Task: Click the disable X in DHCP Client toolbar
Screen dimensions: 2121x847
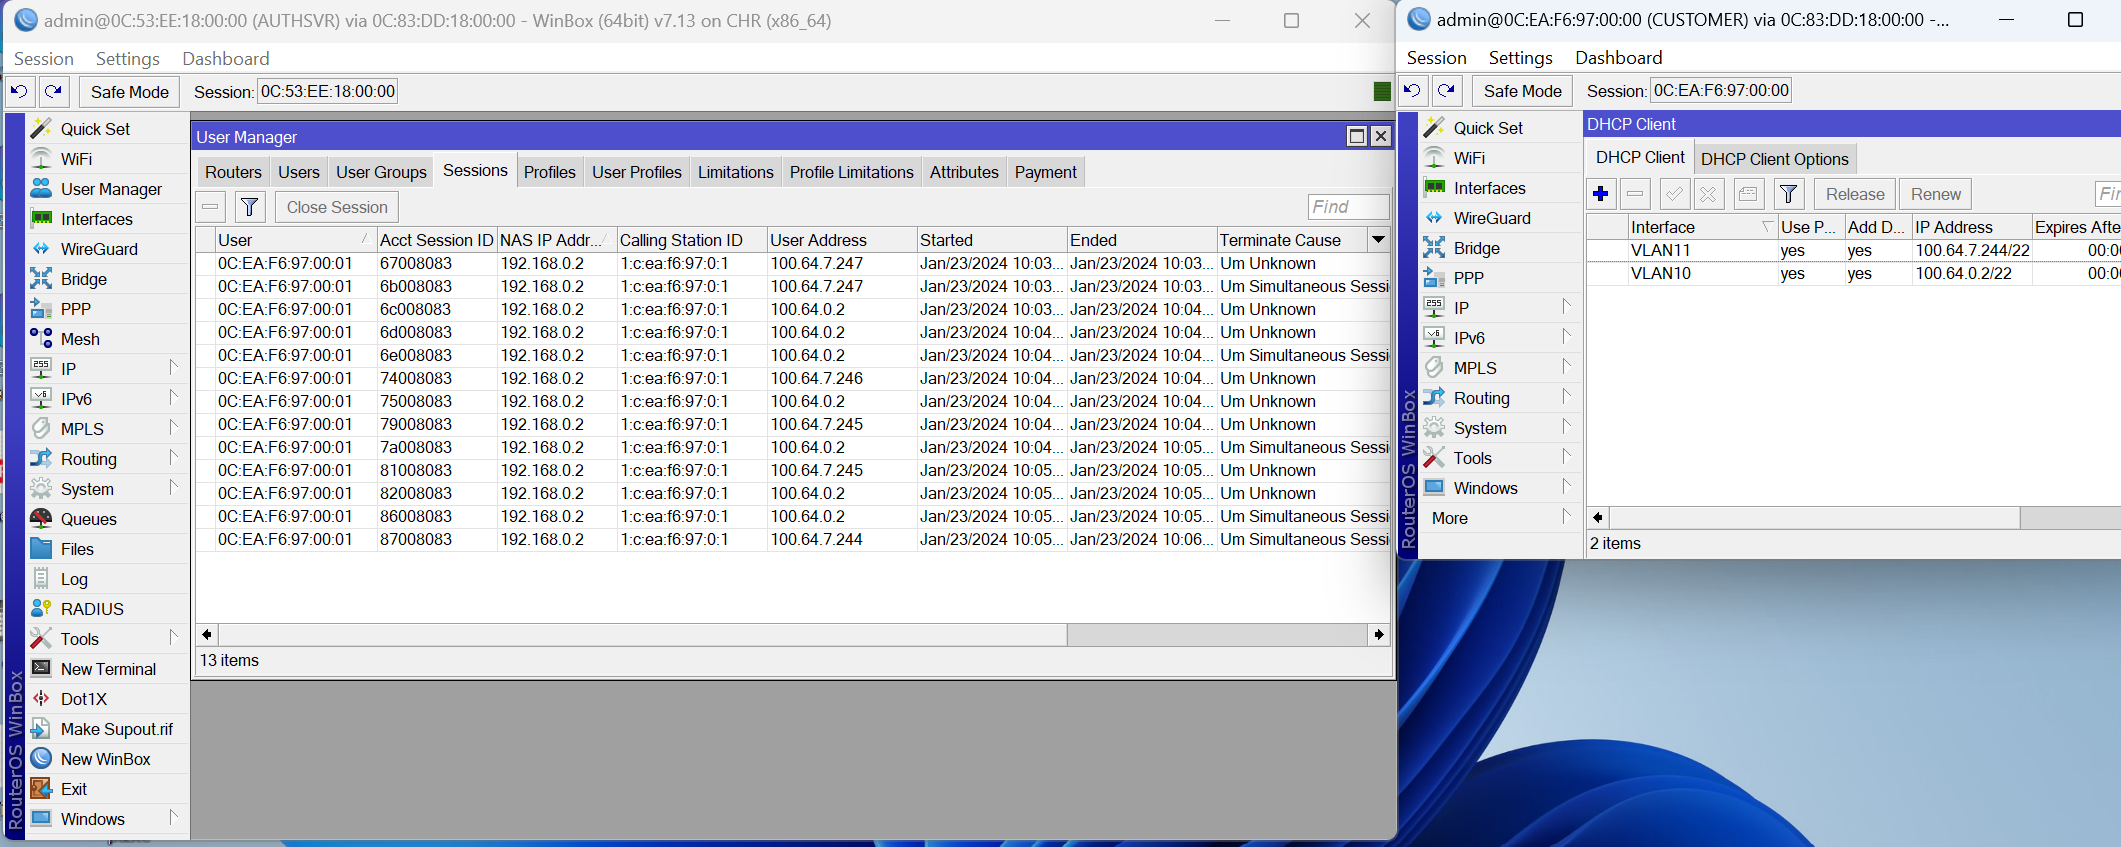Action: (1708, 194)
